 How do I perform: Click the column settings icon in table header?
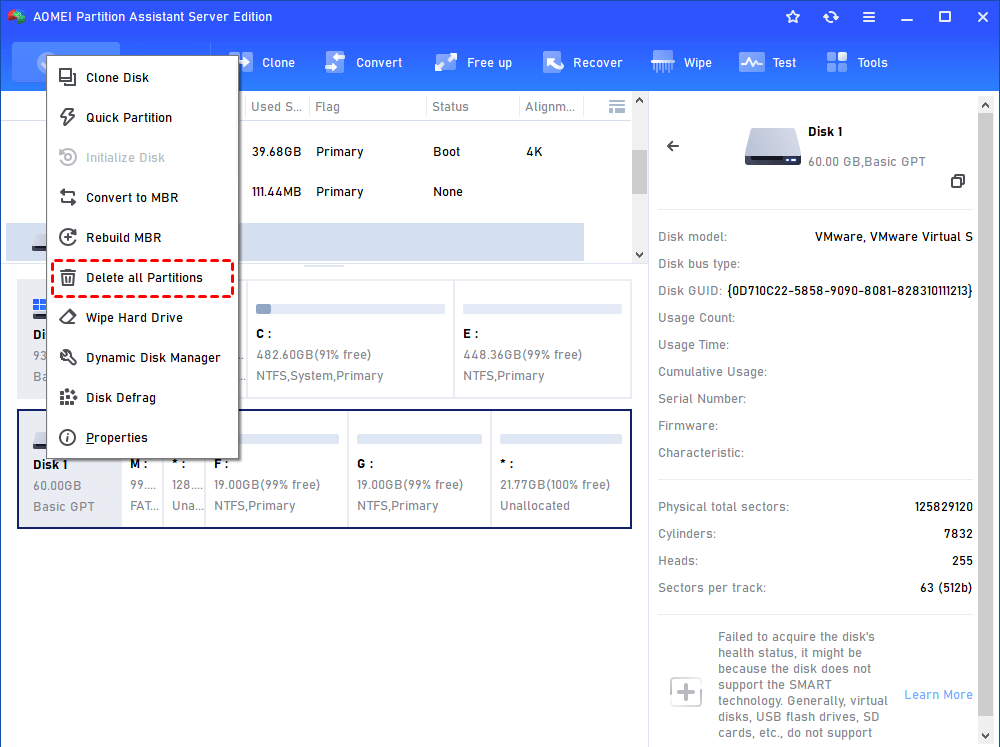(x=617, y=107)
